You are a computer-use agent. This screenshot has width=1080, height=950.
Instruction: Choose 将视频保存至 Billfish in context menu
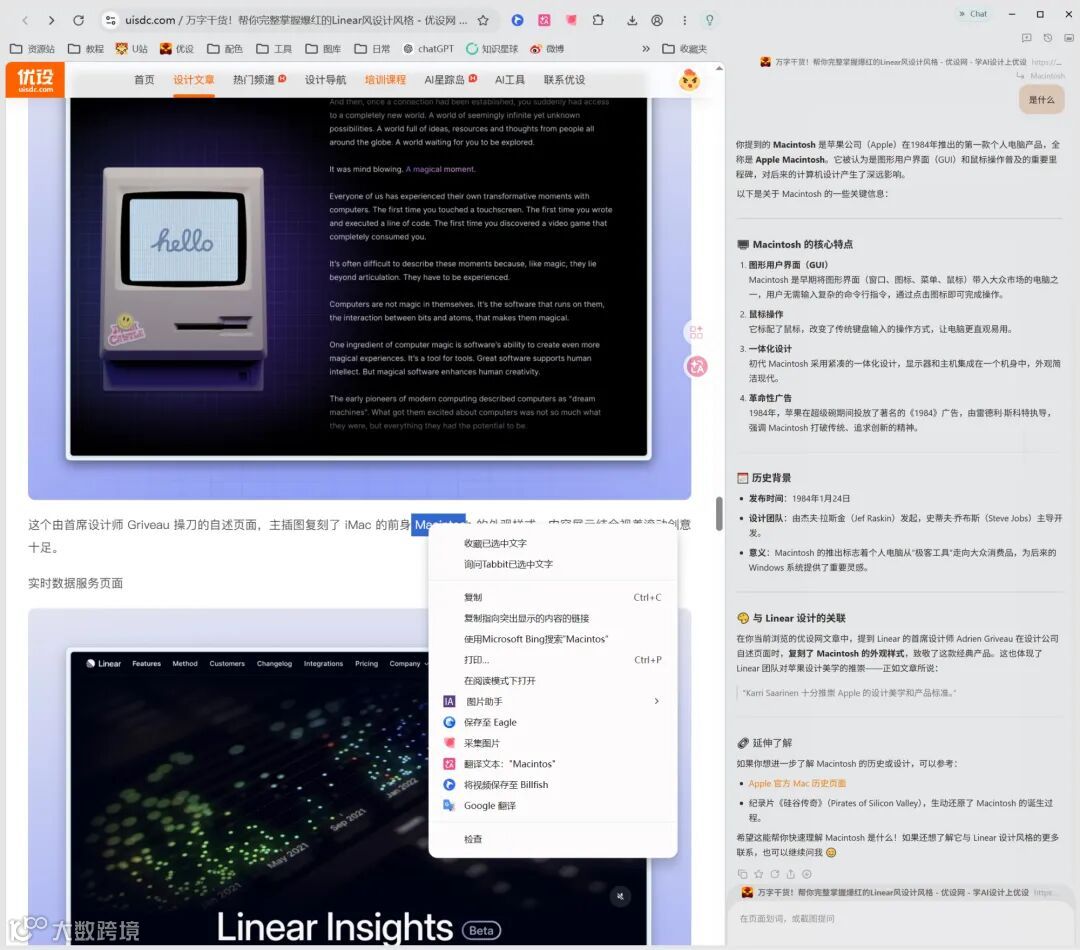pyautogui.click(x=553, y=785)
